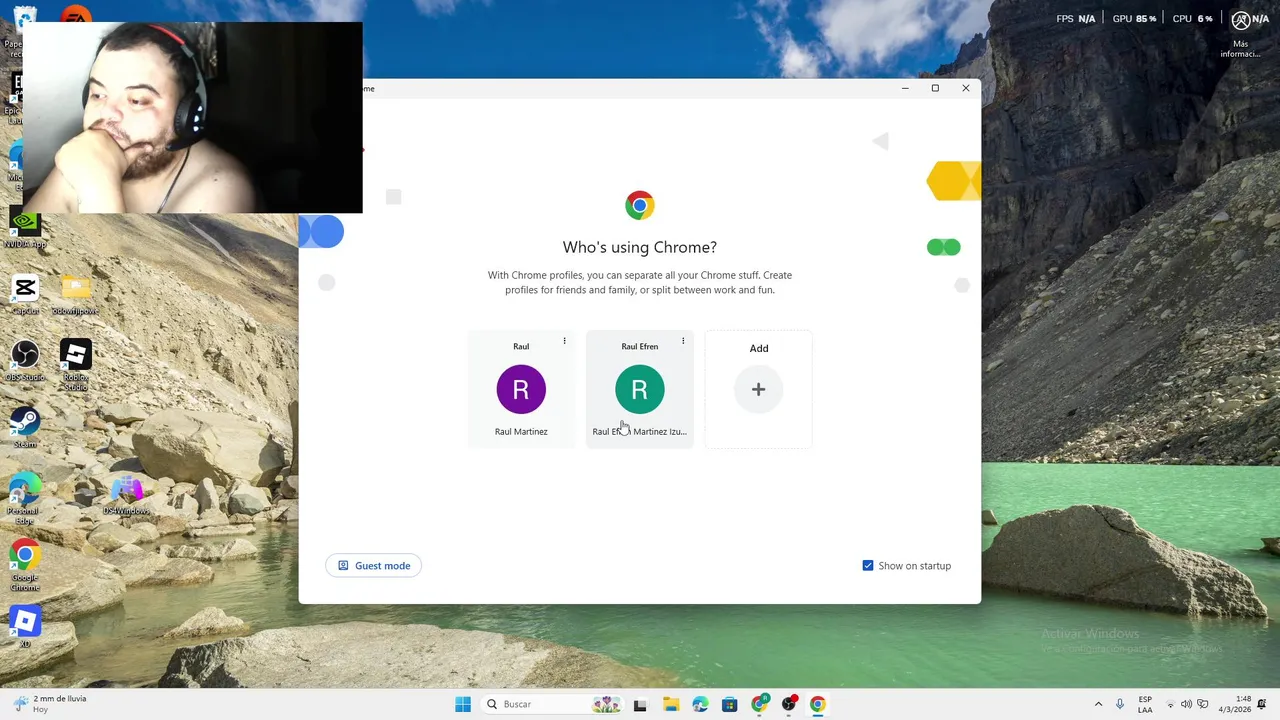
Task: Open OBS Studio desktop shortcut
Action: 25,361
